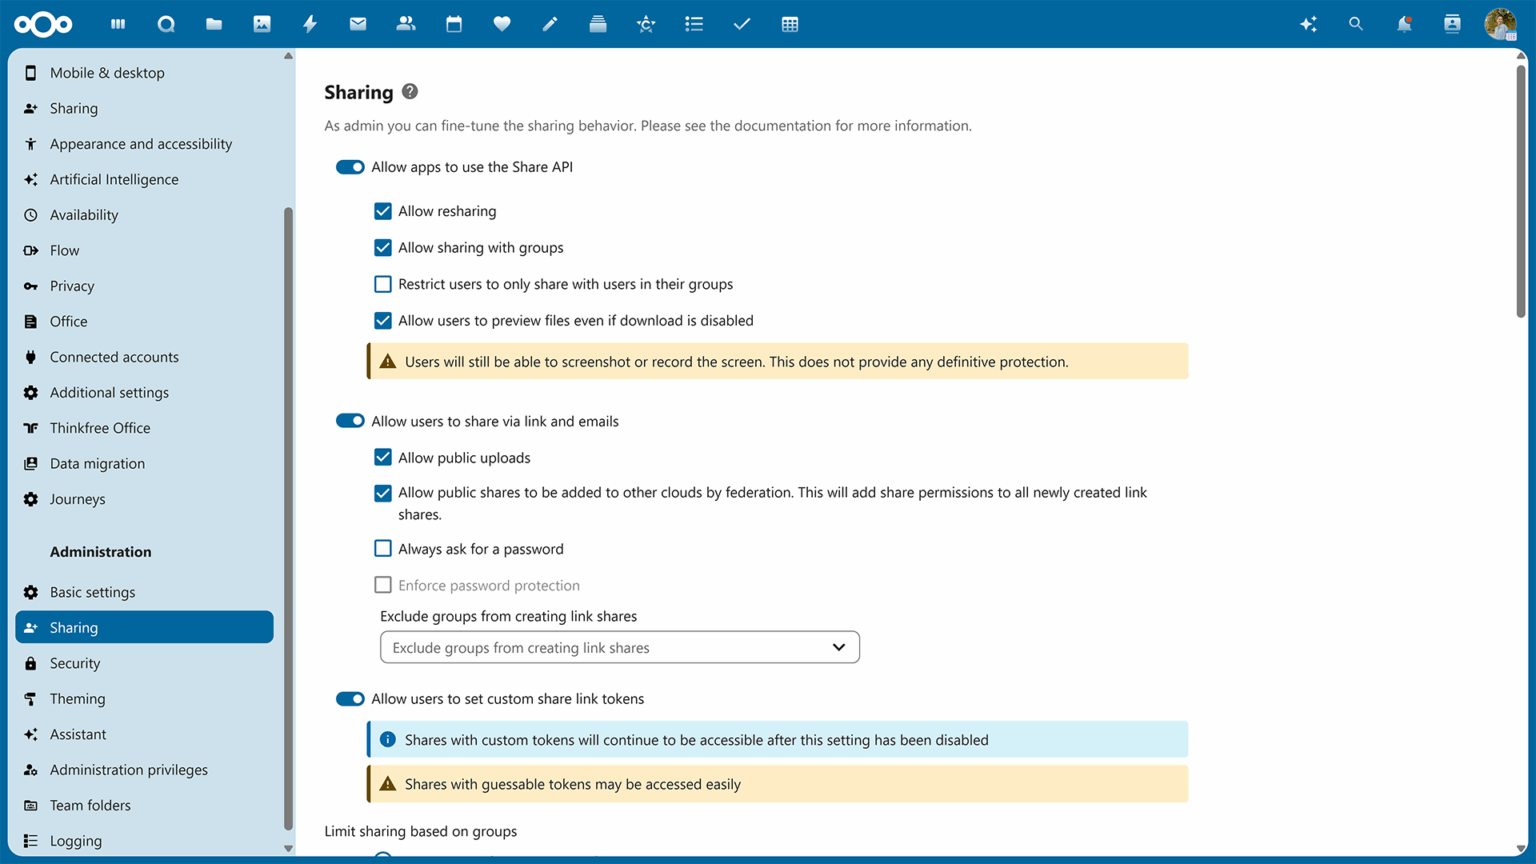This screenshot has width=1536, height=864.
Task: Open Team folders settings
Action: pyautogui.click(x=90, y=805)
